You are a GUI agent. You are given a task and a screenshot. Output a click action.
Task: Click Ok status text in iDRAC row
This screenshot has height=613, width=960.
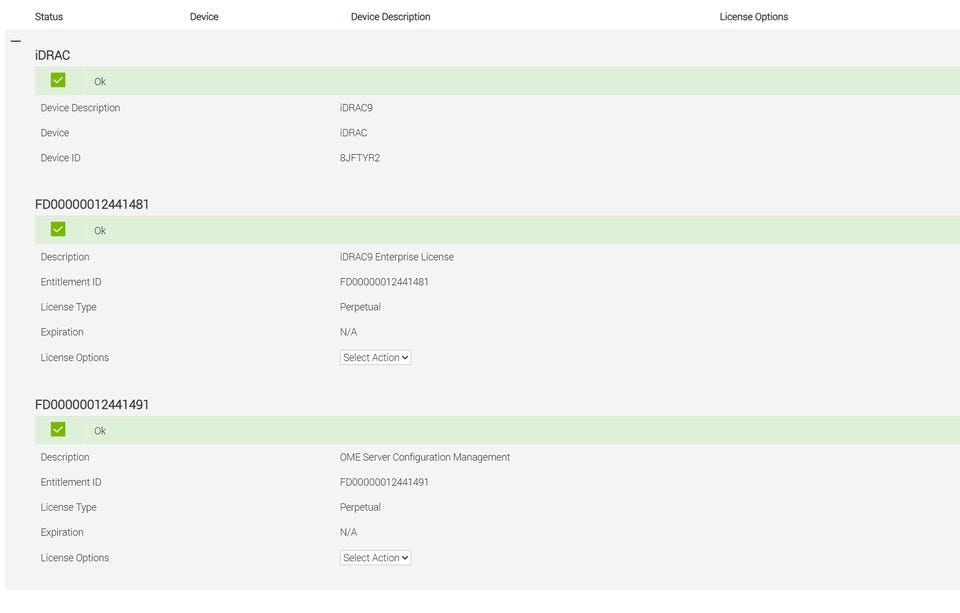click(x=100, y=81)
